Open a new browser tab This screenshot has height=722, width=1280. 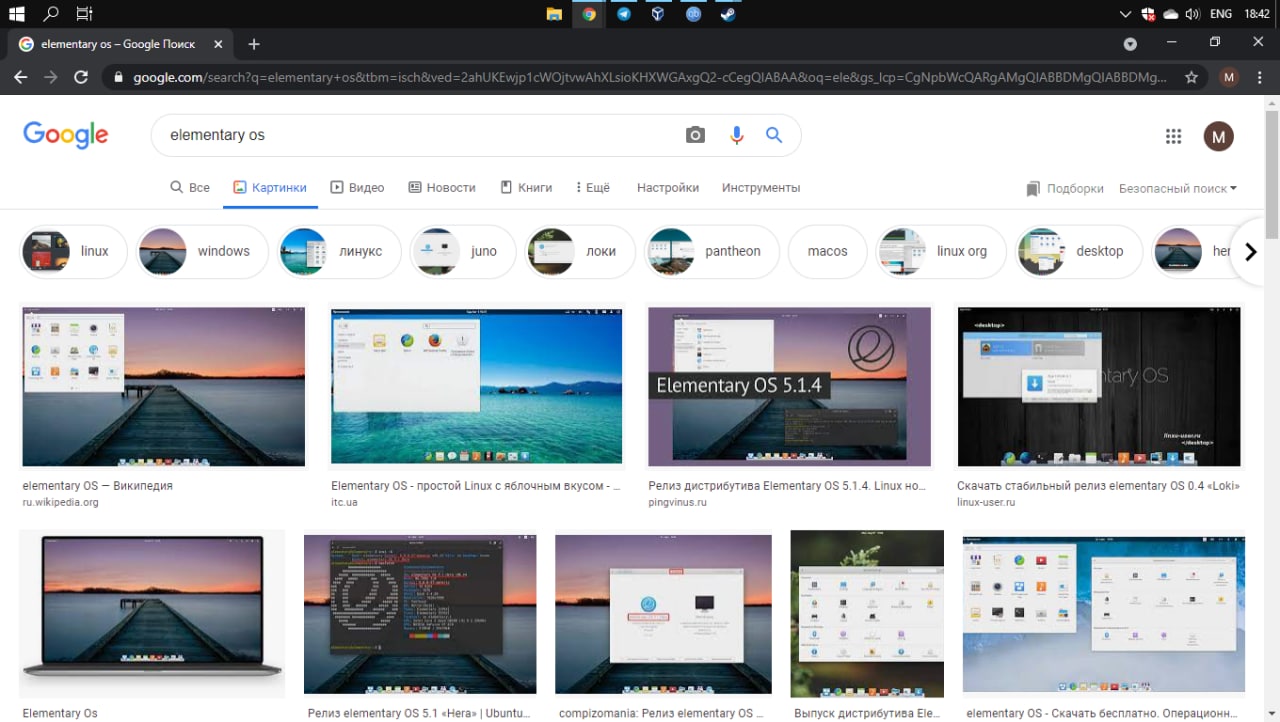[x=254, y=44]
